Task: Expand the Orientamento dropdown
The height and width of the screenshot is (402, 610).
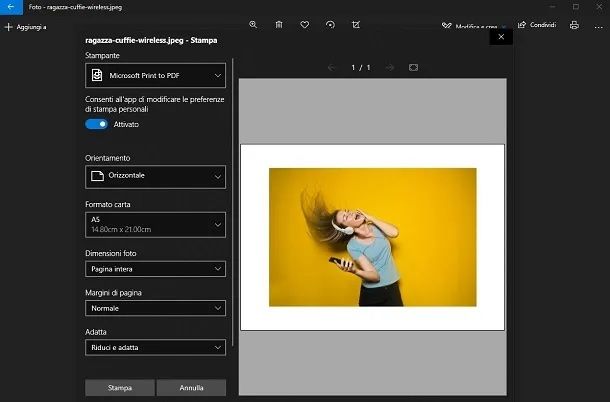Action: [x=155, y=177]
